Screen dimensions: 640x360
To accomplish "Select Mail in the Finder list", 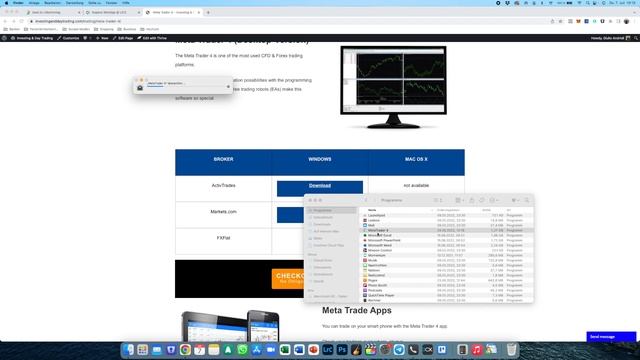I will coord(447,225).
